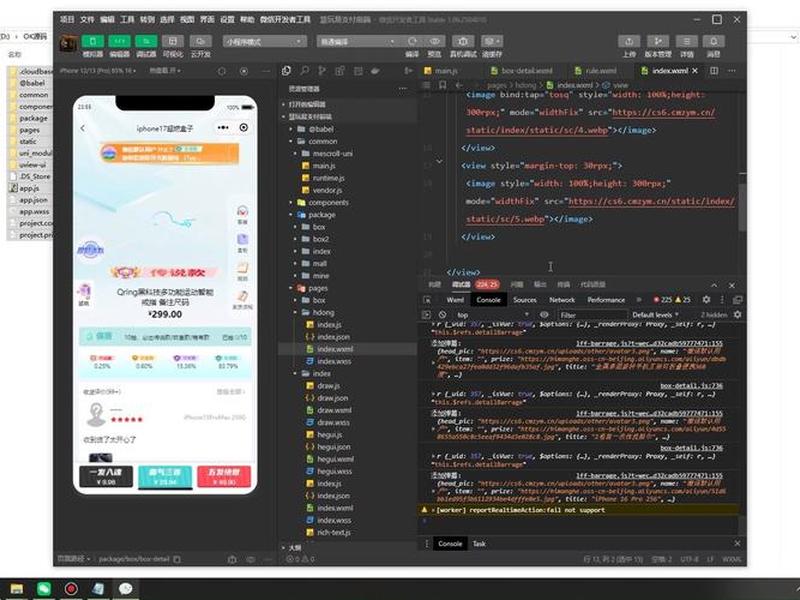This screenshot has height=600, width=800.
Task: Open the console 'top' context dropdown
Action: (492, 315)
